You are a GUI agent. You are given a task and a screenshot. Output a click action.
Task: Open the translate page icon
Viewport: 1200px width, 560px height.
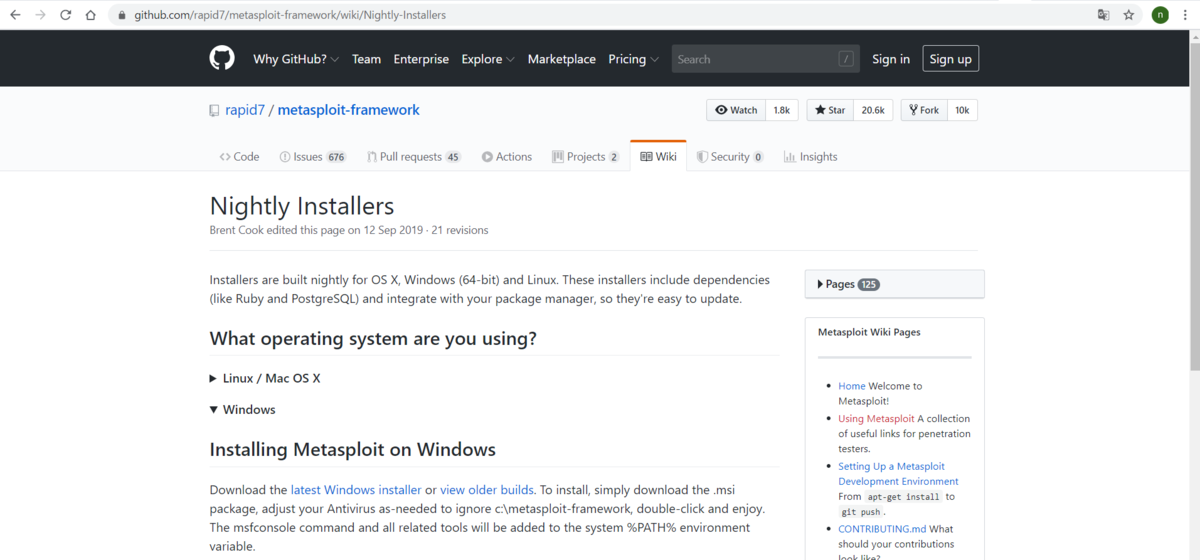[x=1103, y=15]
